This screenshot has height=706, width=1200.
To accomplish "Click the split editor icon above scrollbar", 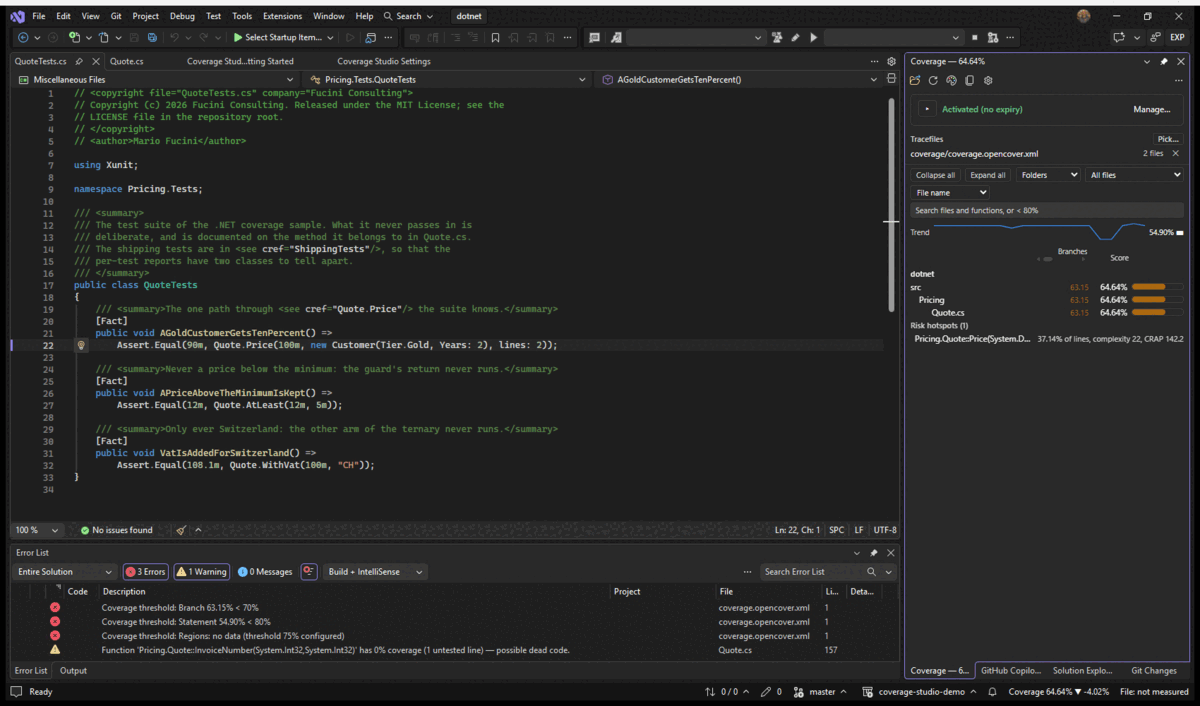I will coord(891,78).
